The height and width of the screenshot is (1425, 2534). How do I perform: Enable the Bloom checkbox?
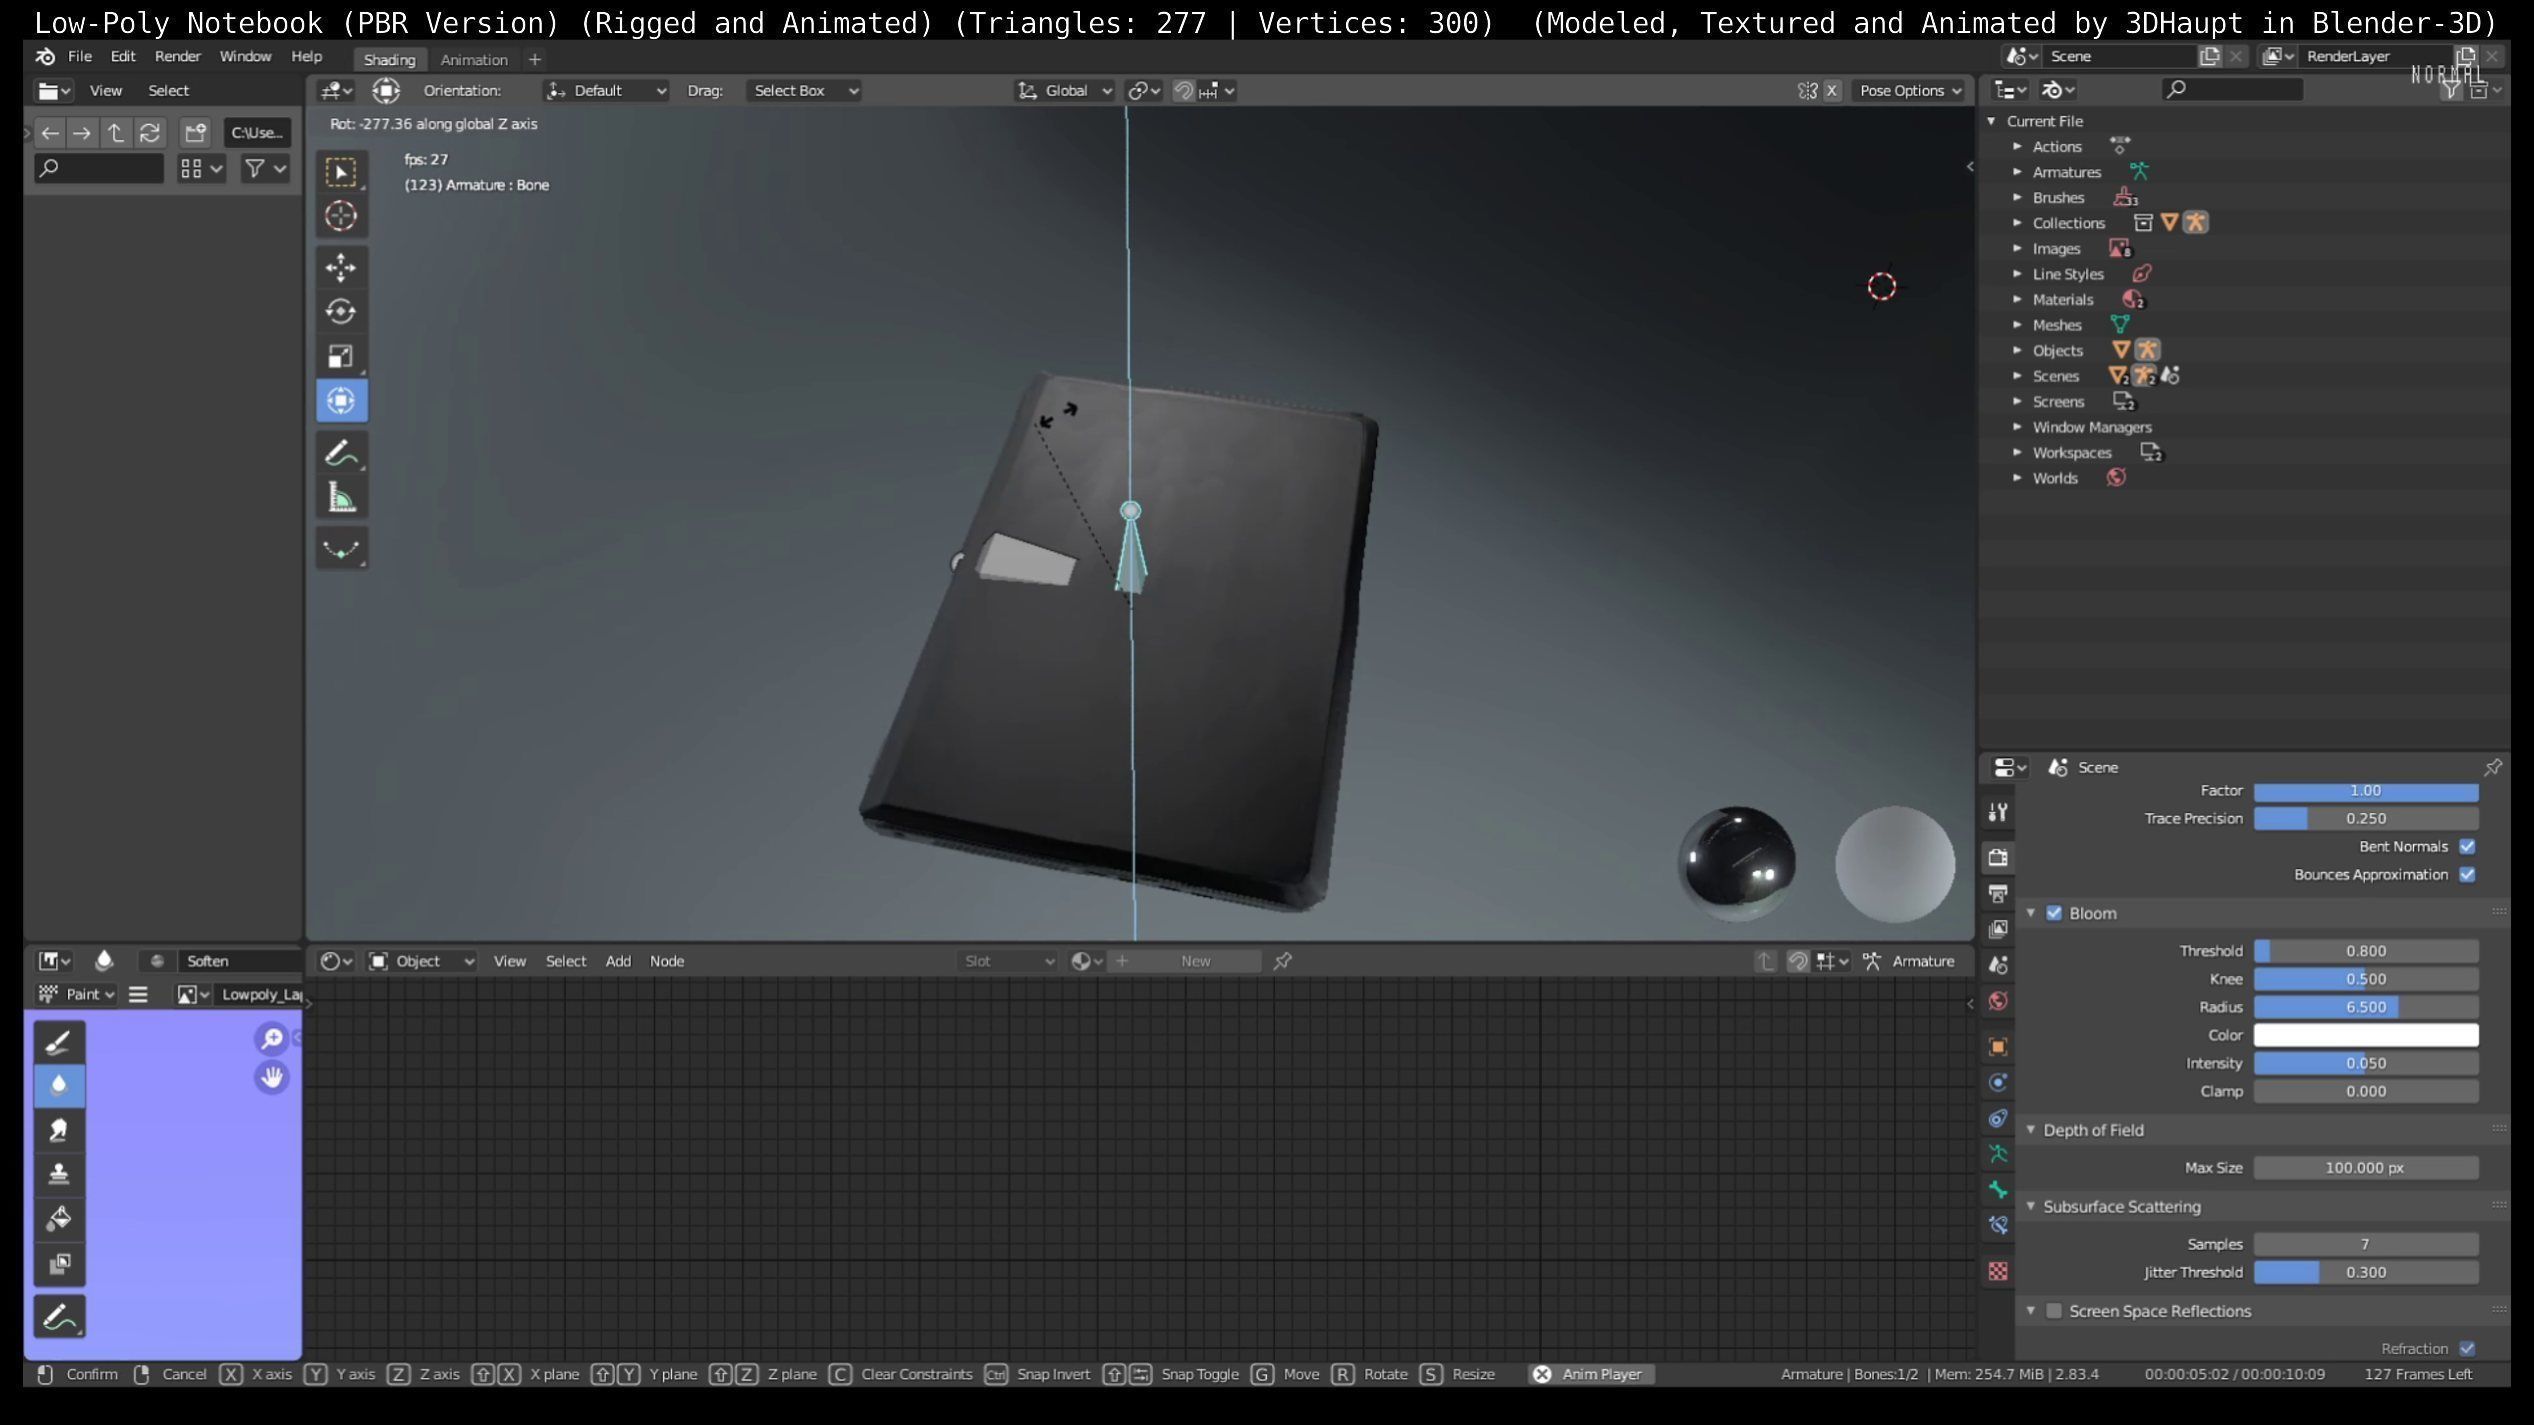click(2054, 913)
